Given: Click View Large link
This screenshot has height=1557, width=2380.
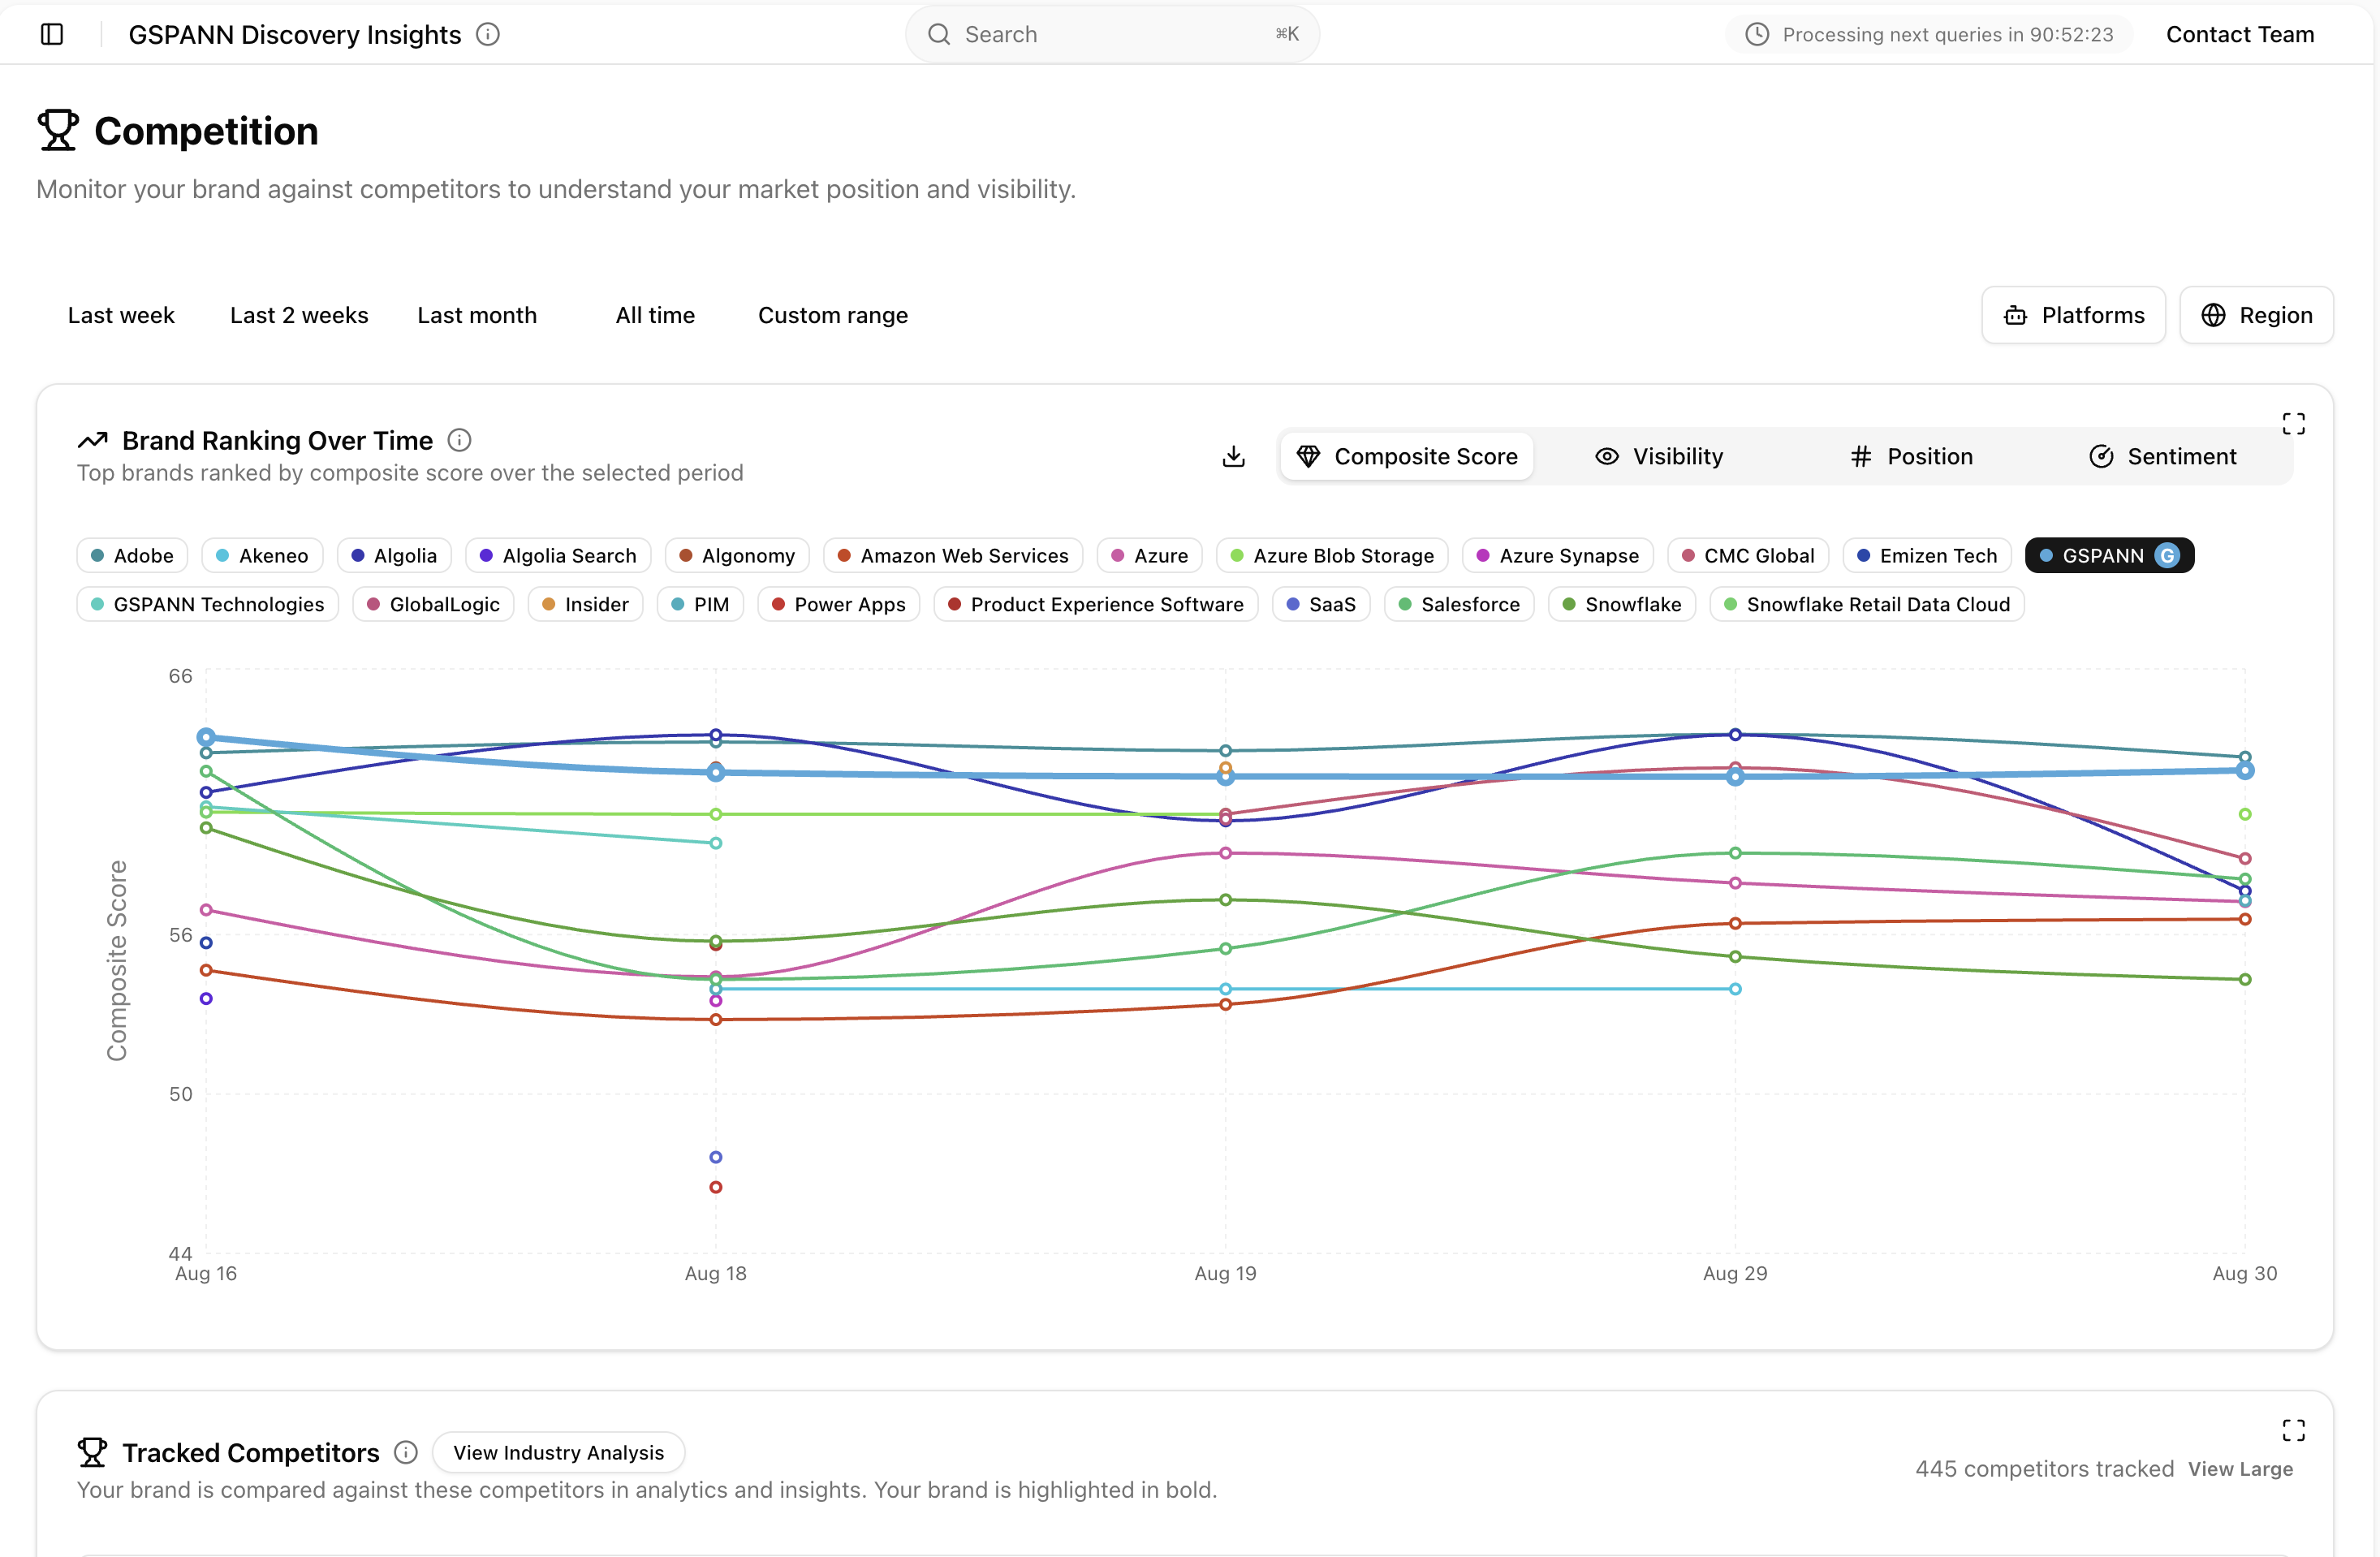Looking at the screenshot, I should [2240, 1469].
